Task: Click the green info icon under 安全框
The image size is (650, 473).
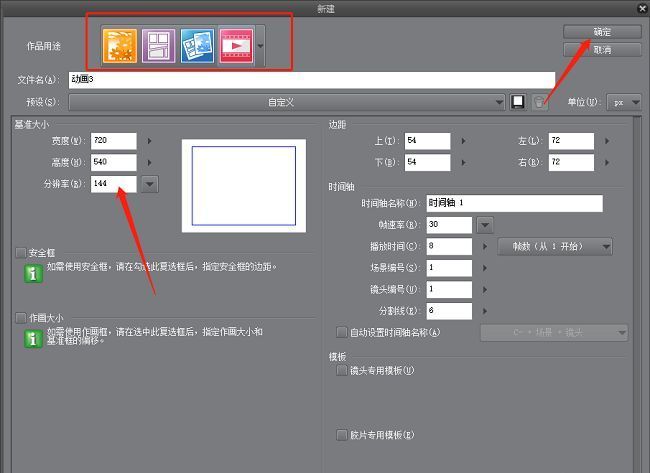Action: point(32,271)
